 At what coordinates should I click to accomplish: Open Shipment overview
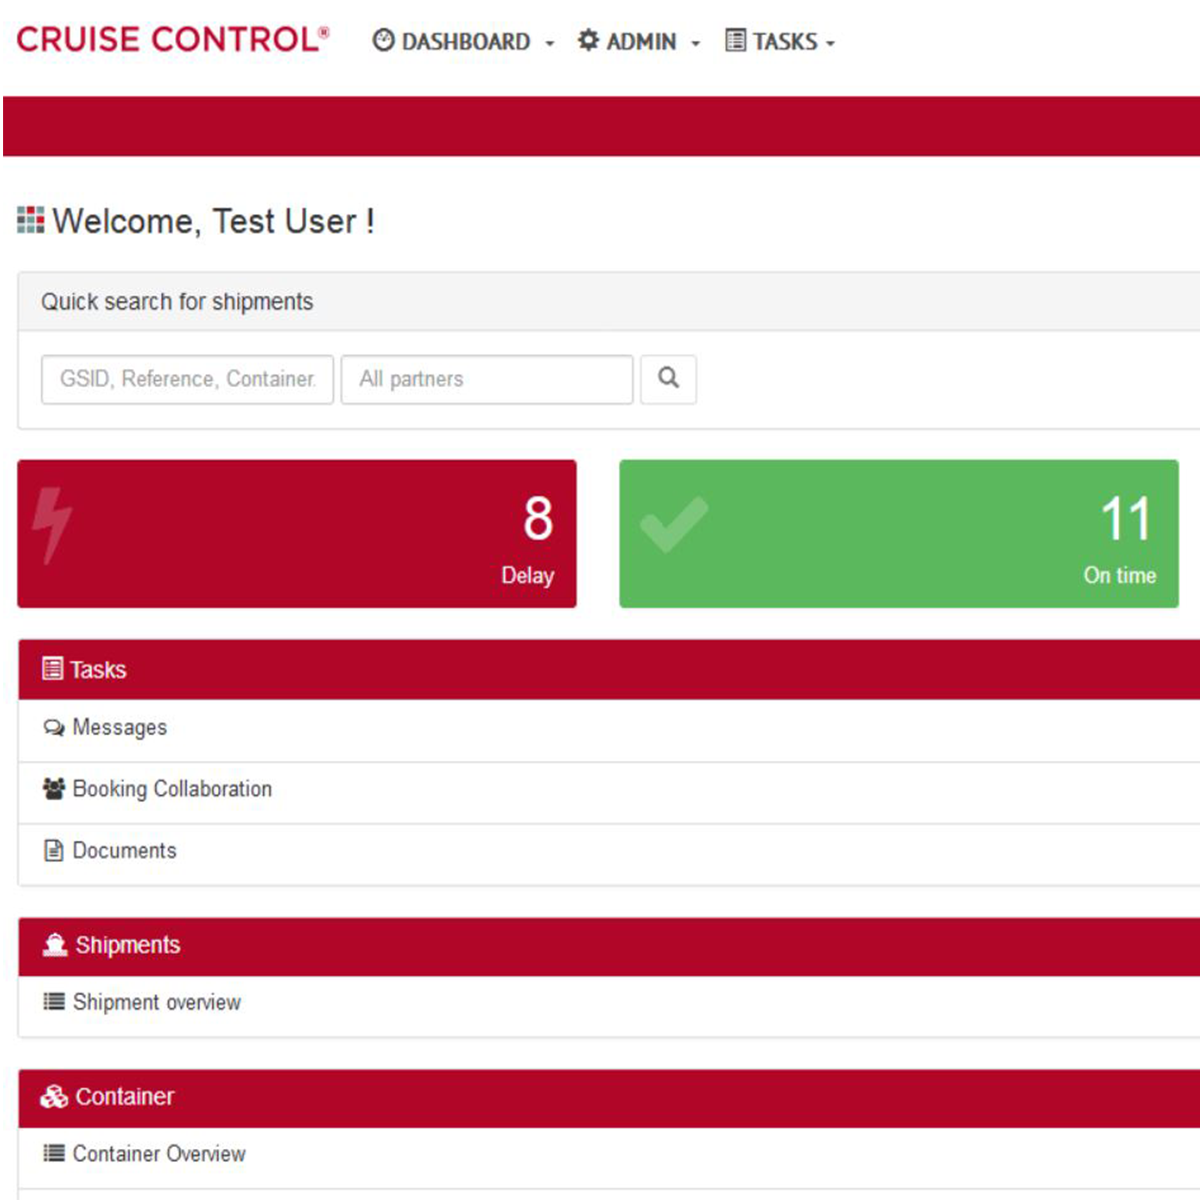click(154, 1002)
